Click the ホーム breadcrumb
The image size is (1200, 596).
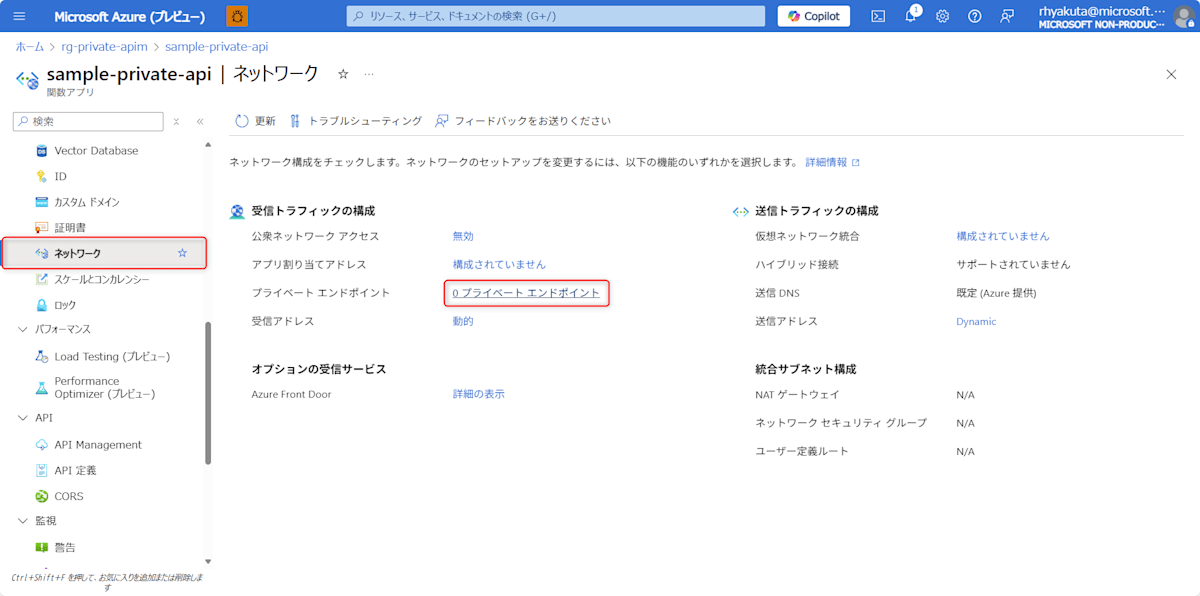click(x=29, y=47)
